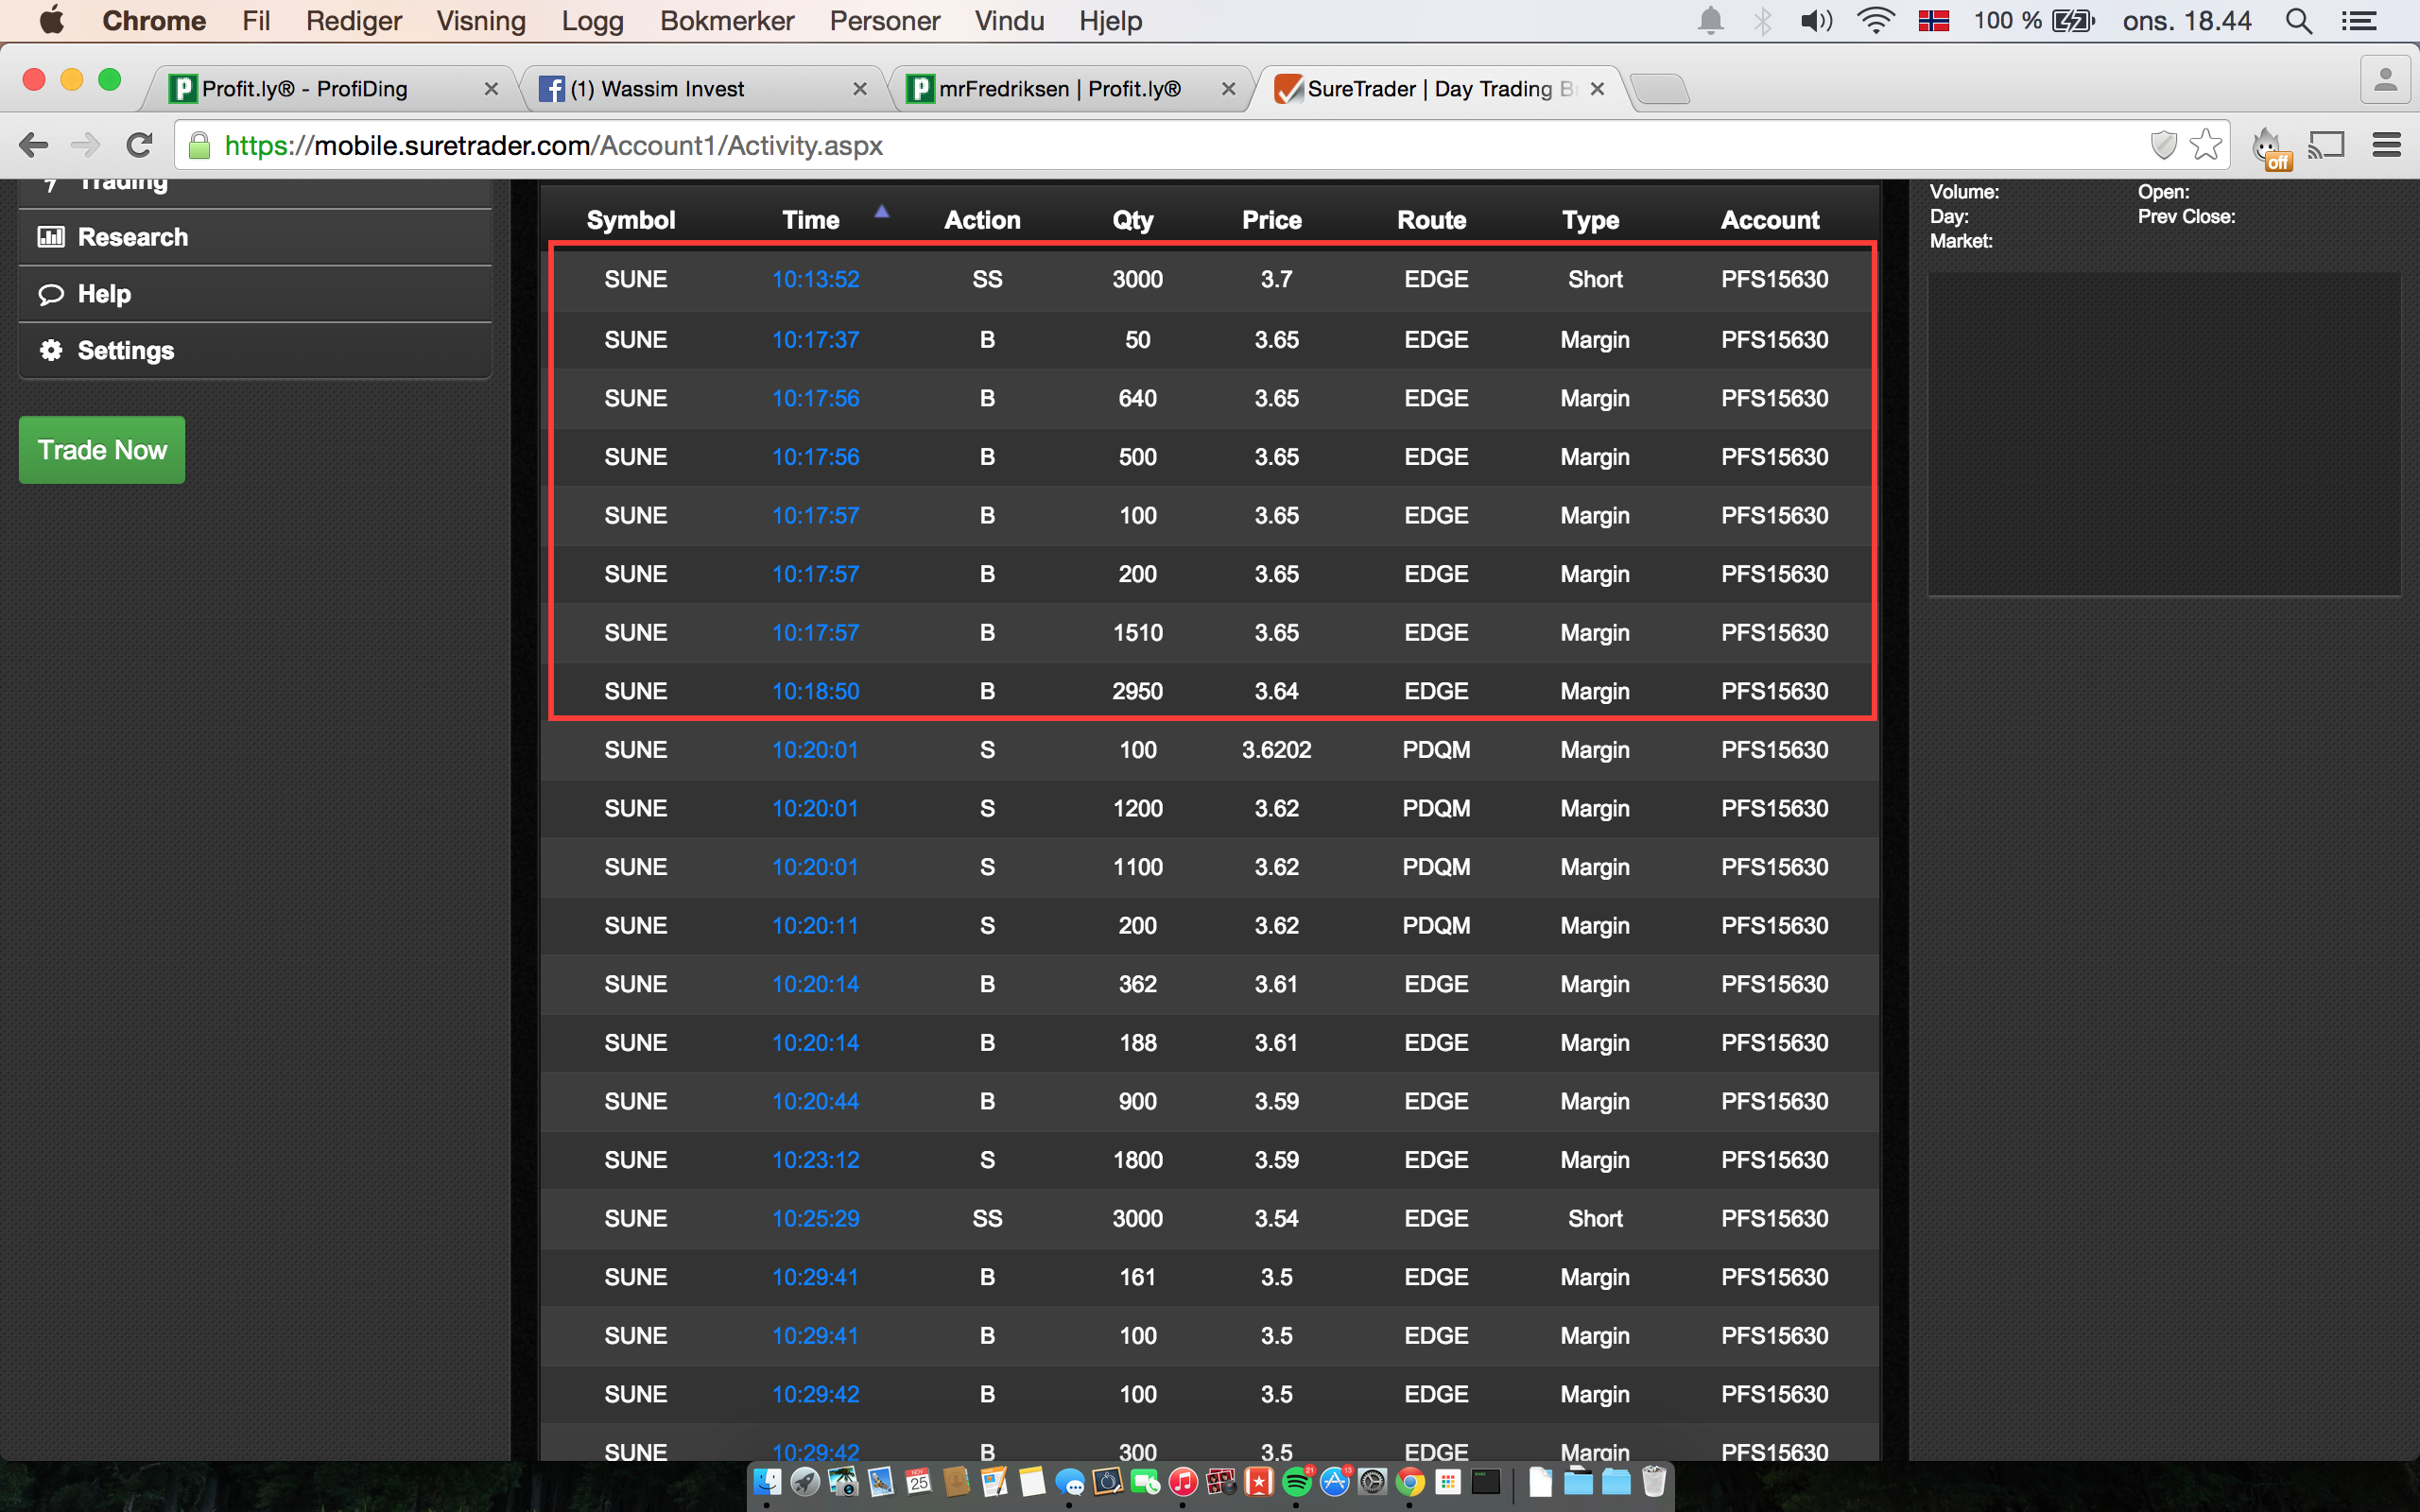Toggle the extension icon marked off
The image size is (2420, 1512).
(2269, 148)
